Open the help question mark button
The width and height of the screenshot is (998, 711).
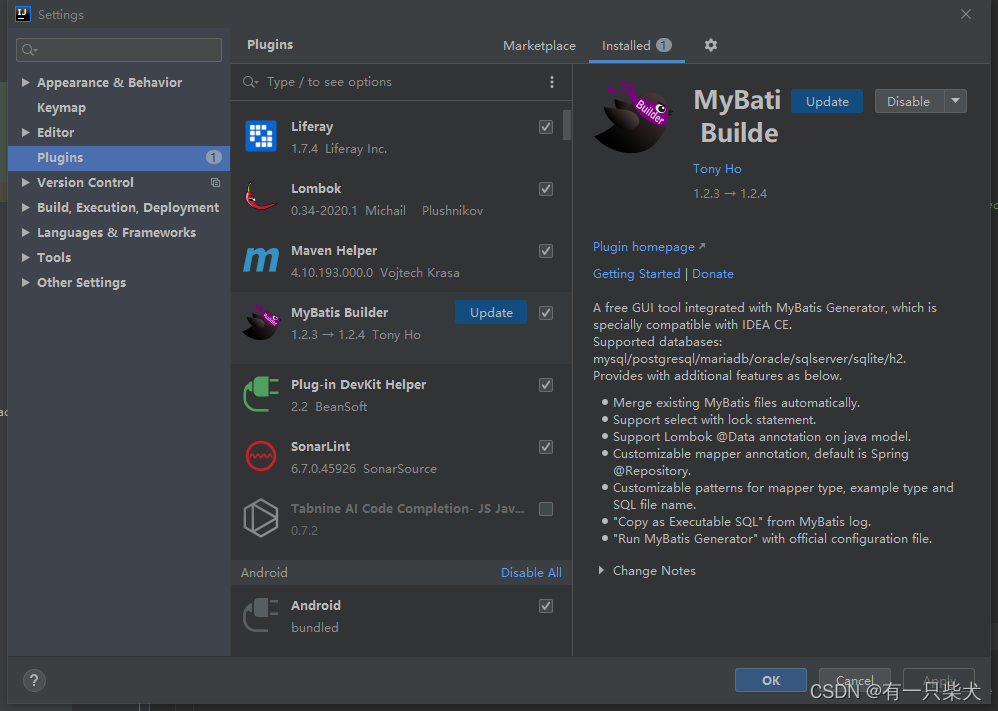34,680
